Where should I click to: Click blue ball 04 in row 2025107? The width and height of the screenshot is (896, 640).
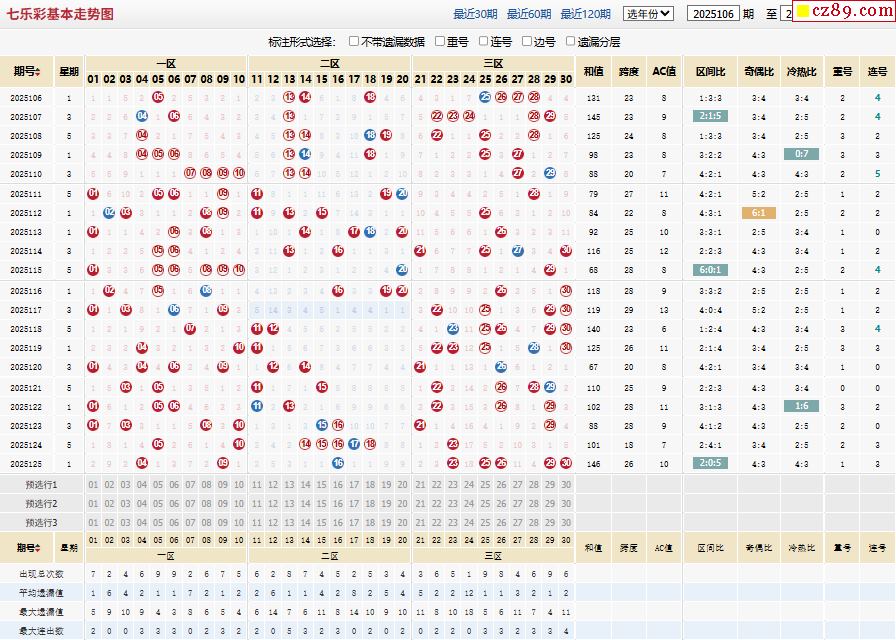pos(142,117)
